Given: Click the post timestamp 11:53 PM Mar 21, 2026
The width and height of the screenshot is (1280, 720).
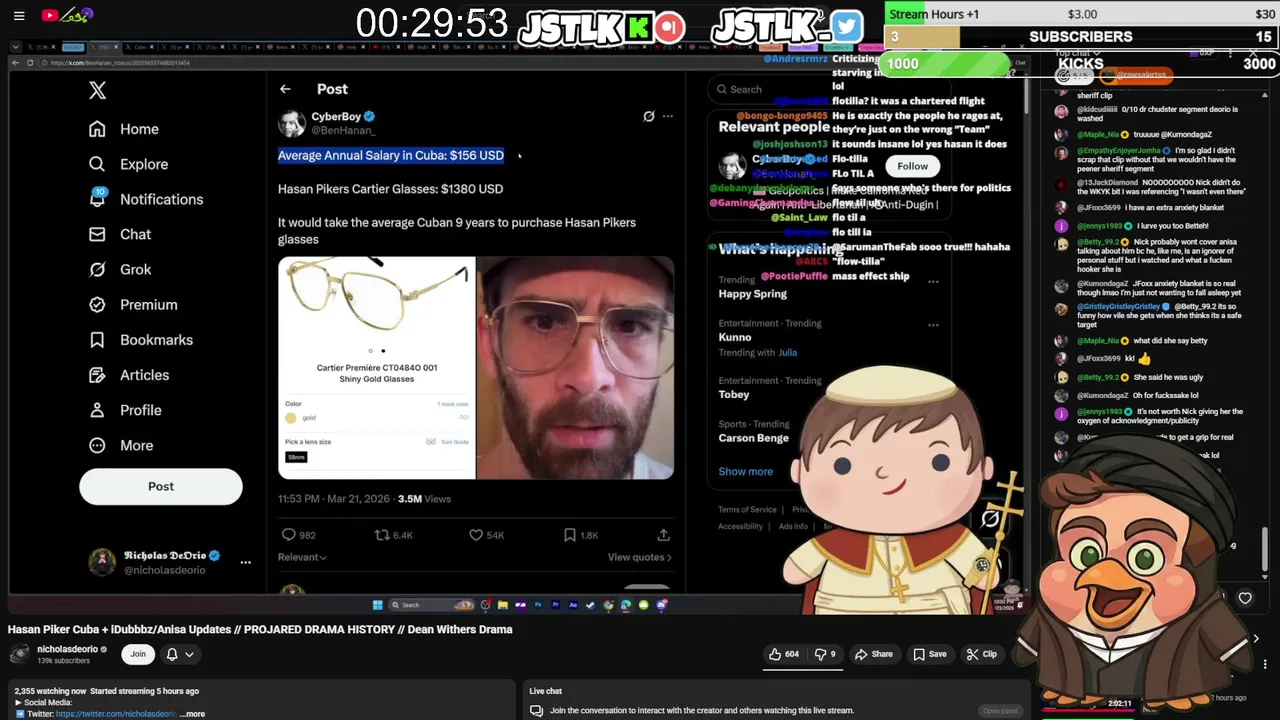Looking at the screenshot, I should pyautogui.click(x=335, y=499).
